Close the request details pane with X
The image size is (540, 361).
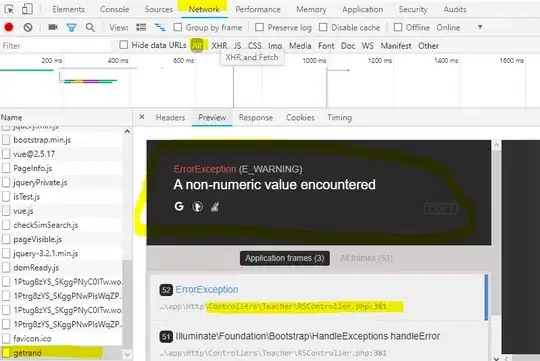click(142, 117)
